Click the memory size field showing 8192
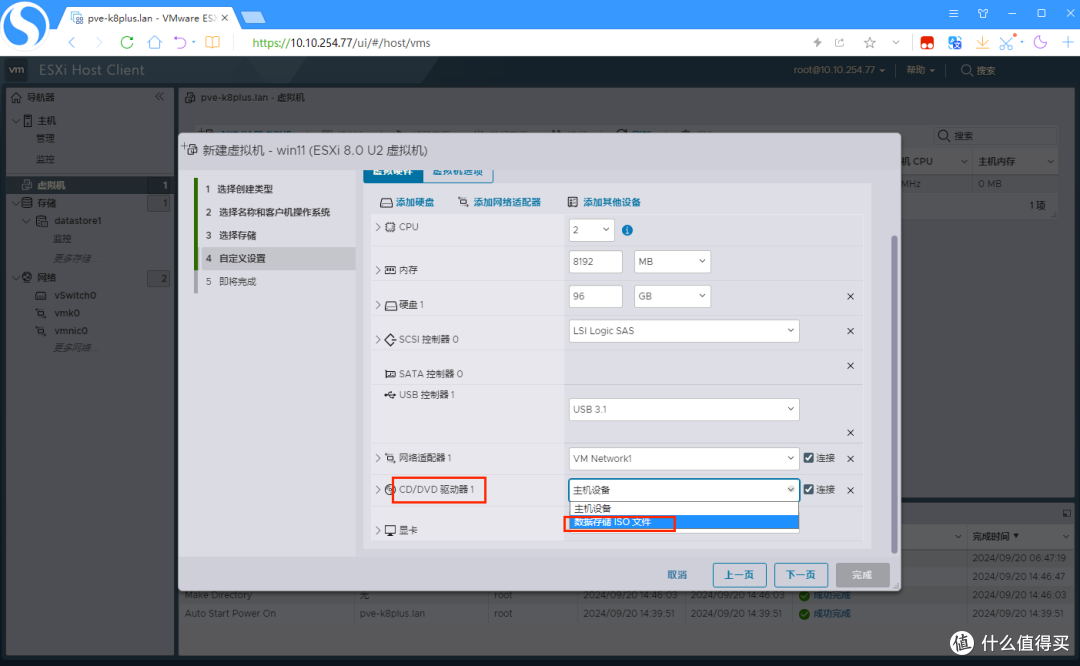Image resolution: width=1080 pixels, height=666 pixels. point(596,261)
